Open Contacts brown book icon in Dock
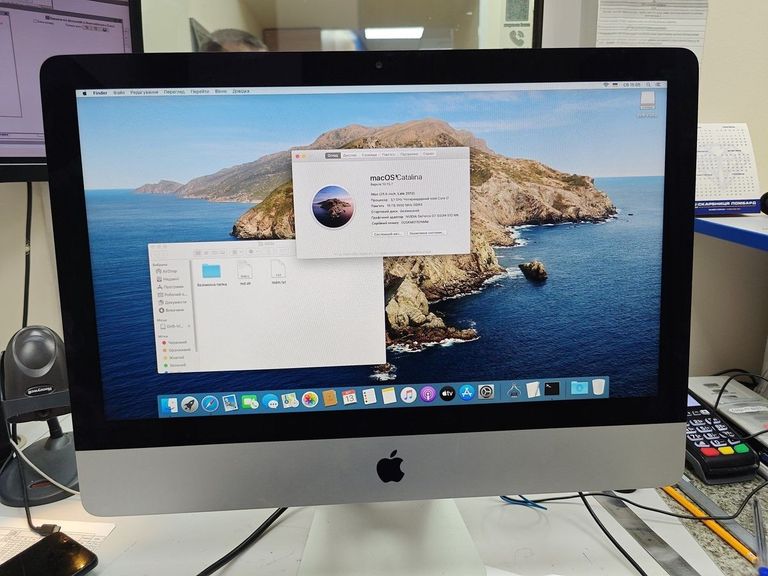This screenshot has width=768, height=576. tap(330, 398)
